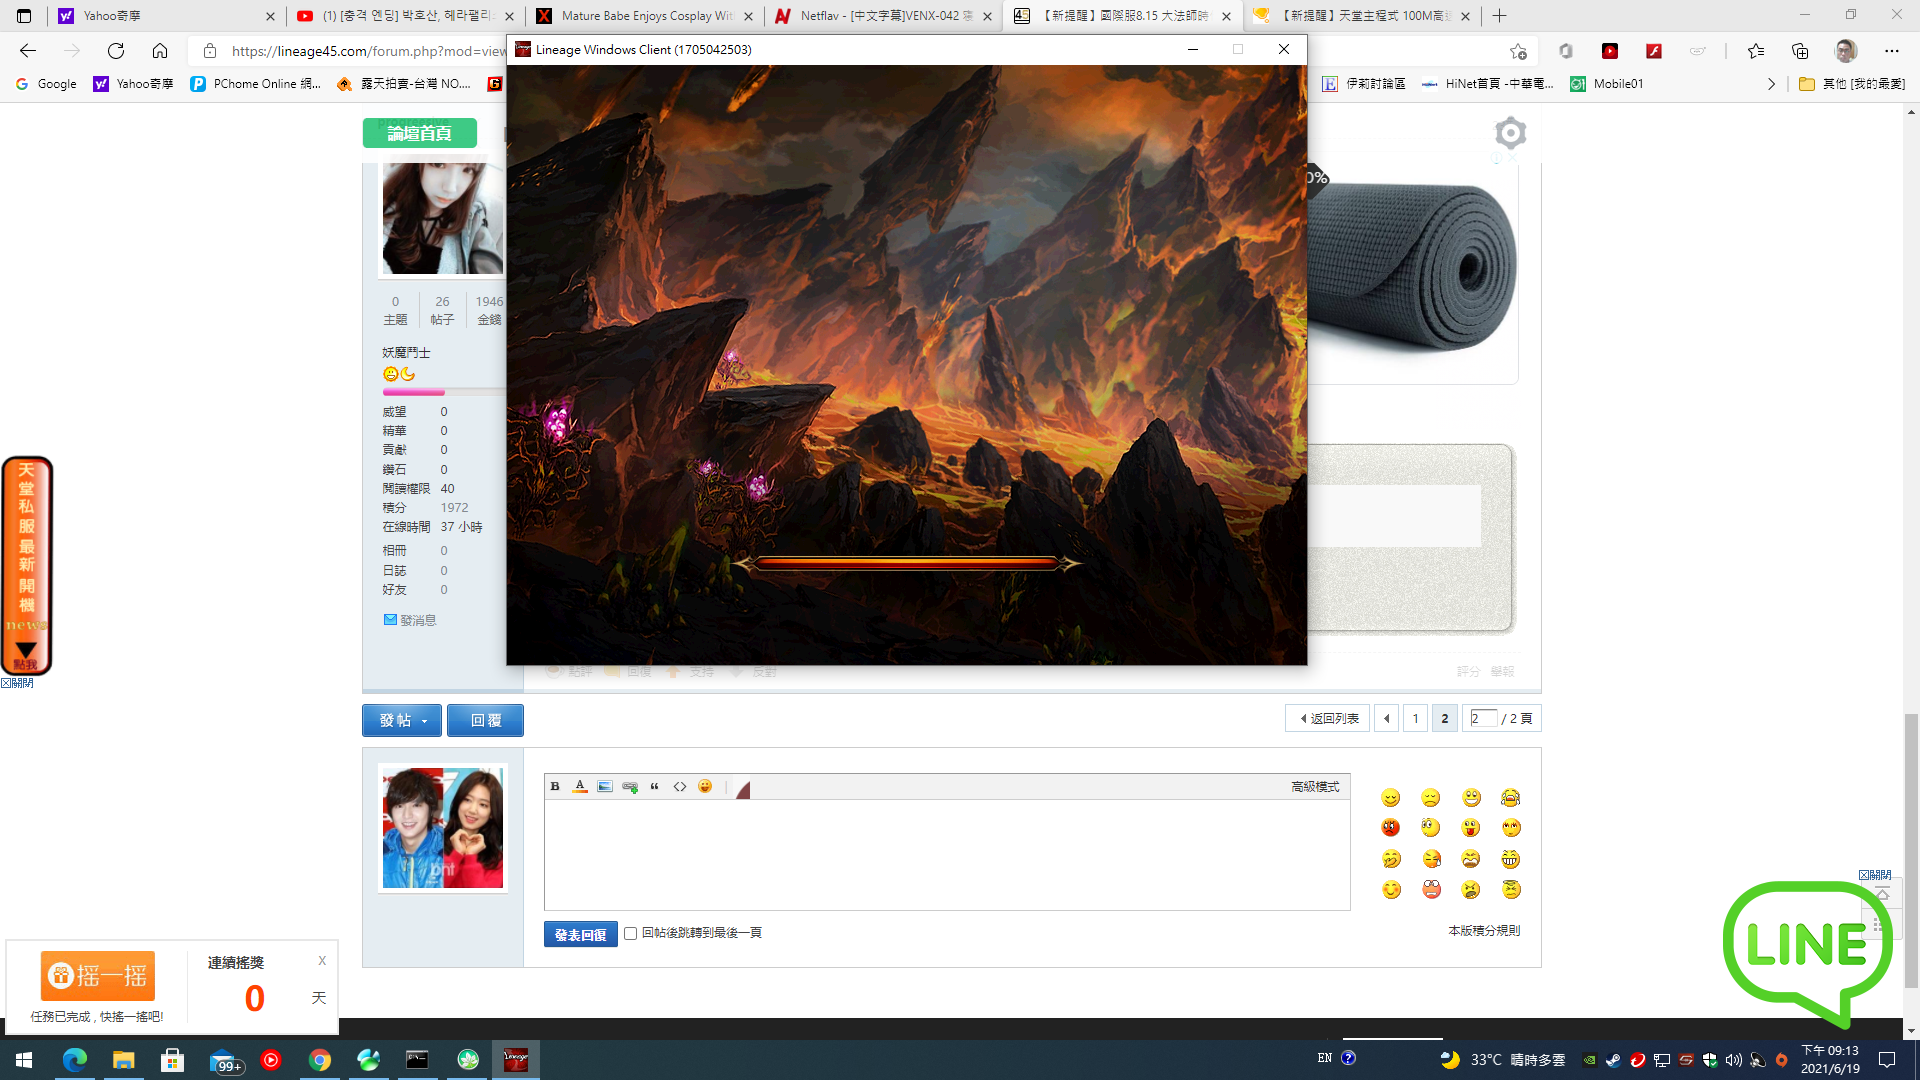Switch to the Yahoo奇摩 browser tab
Viewport: 1920px width, 1080px height.
point(165,16)
